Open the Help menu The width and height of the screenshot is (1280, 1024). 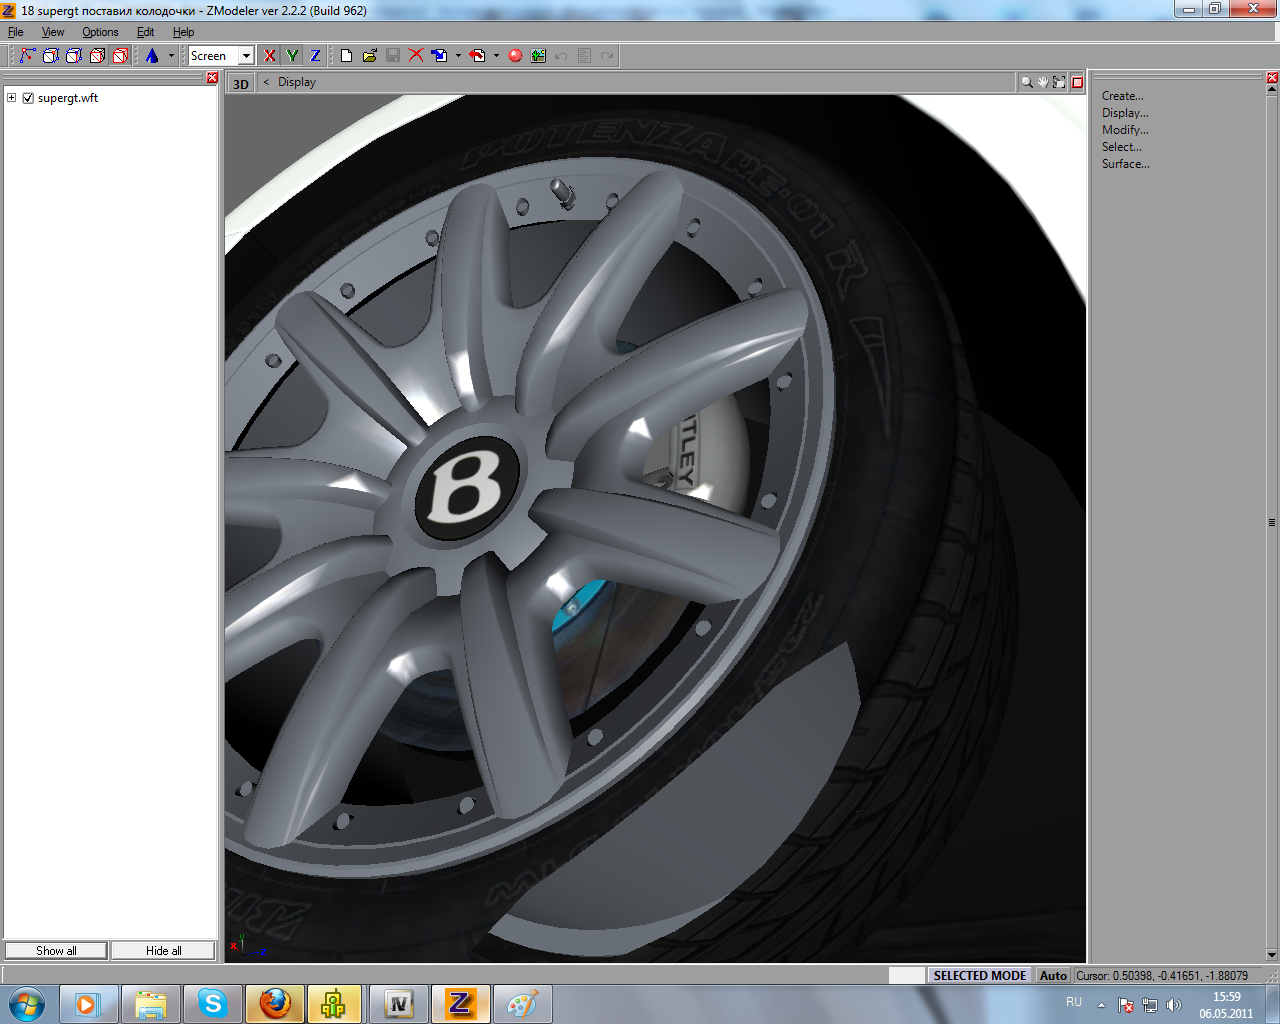tap(183, 32)
